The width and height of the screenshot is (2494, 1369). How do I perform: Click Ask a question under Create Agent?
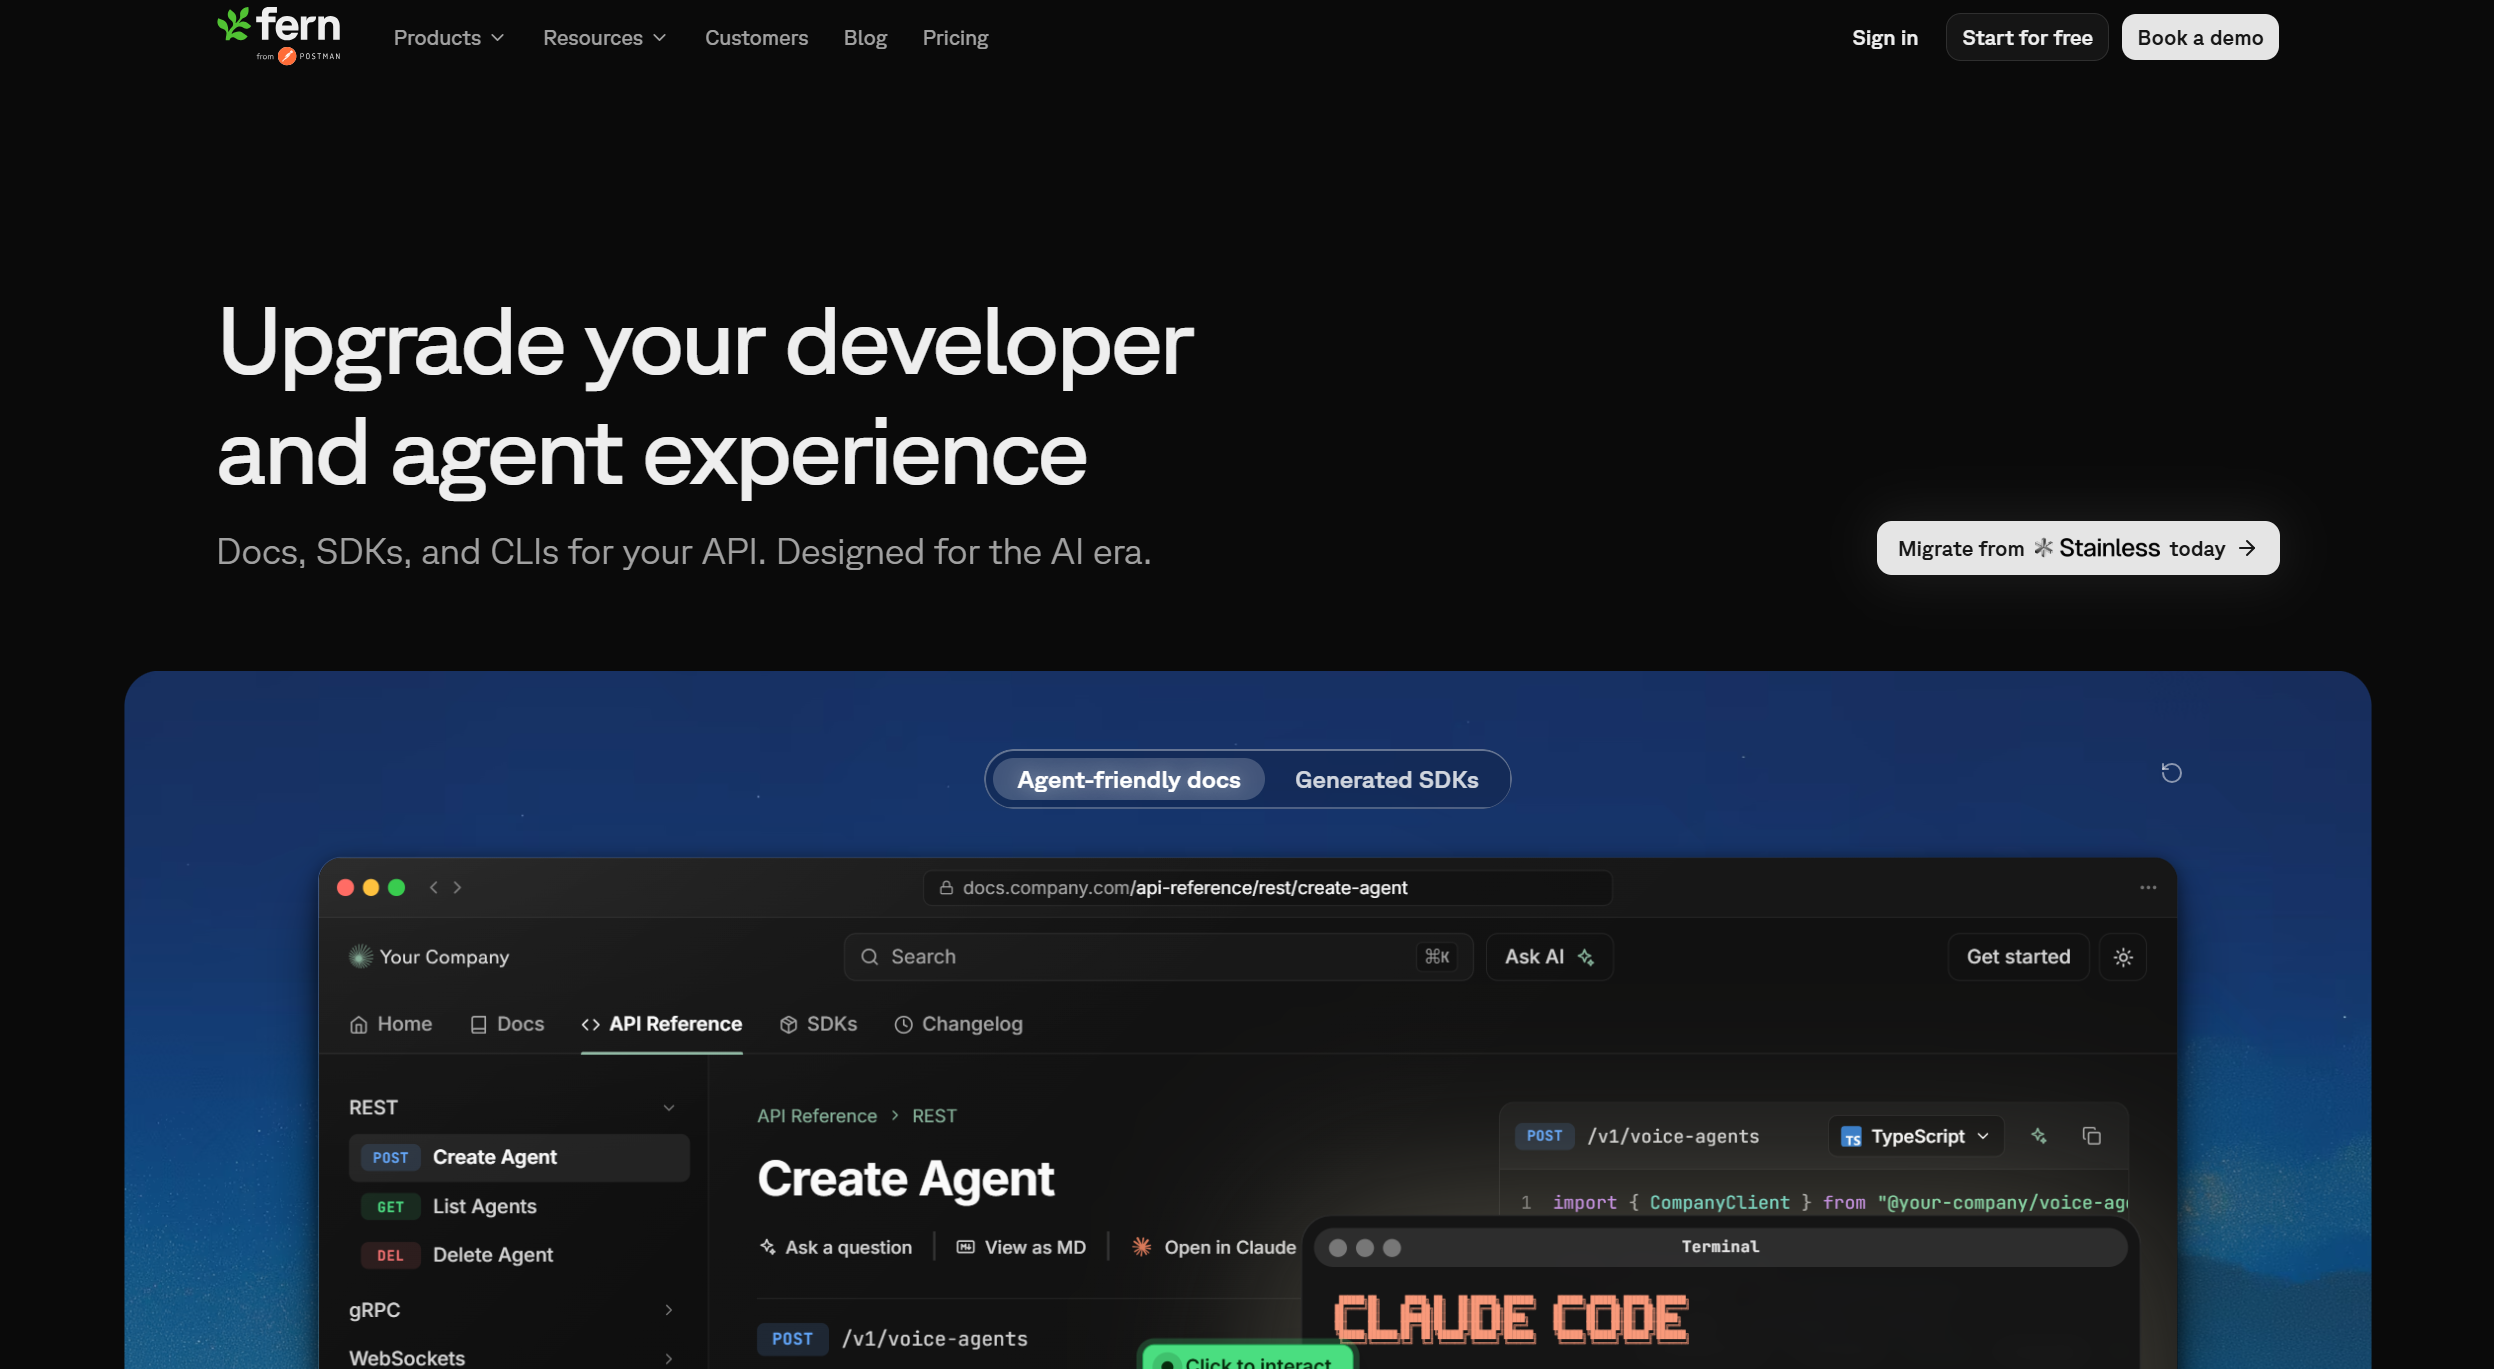pyautogui.click(x=836, y=1247)
